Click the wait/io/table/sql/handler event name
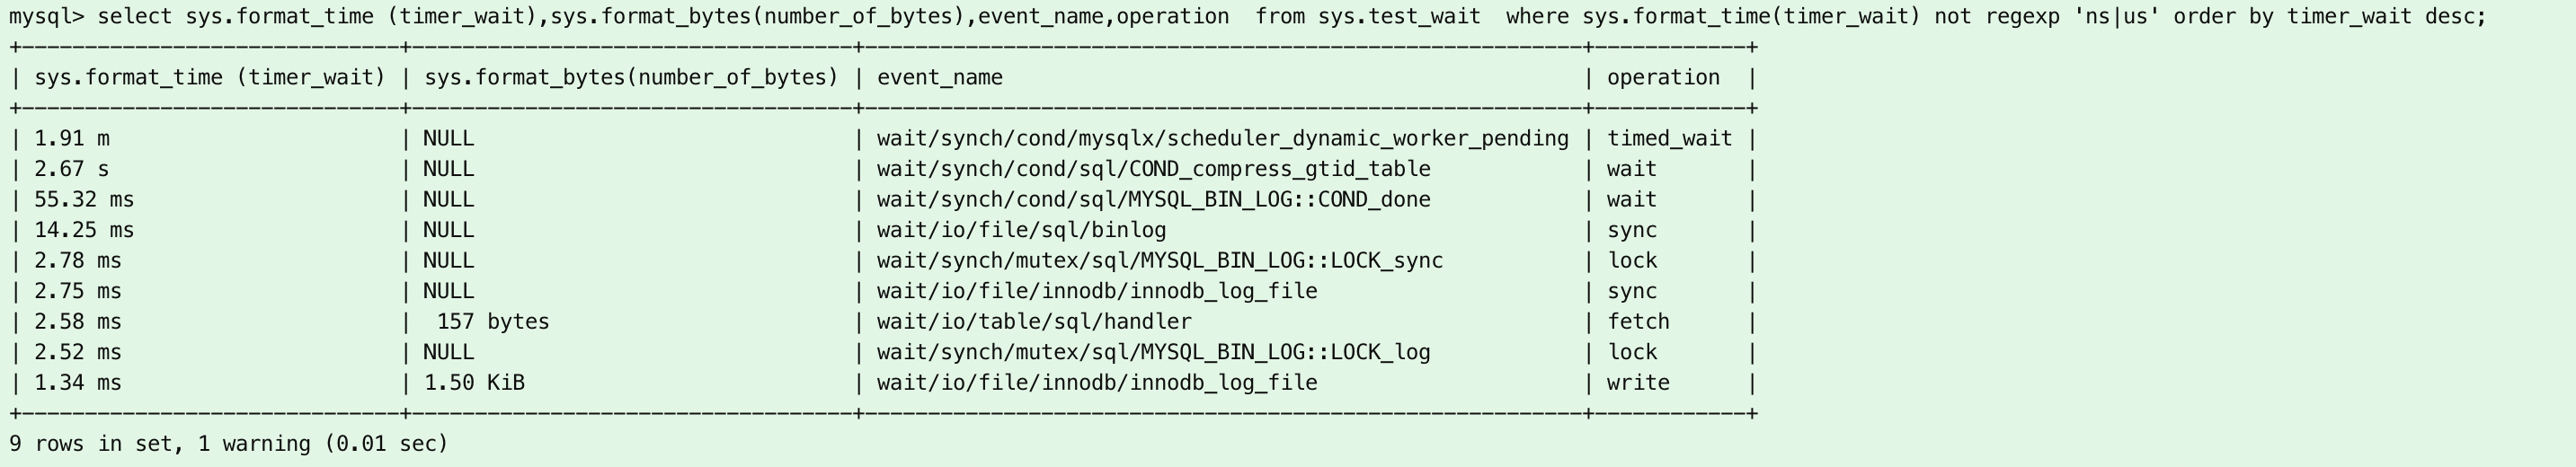The image size is (2576, 467). click(1034, 322)
